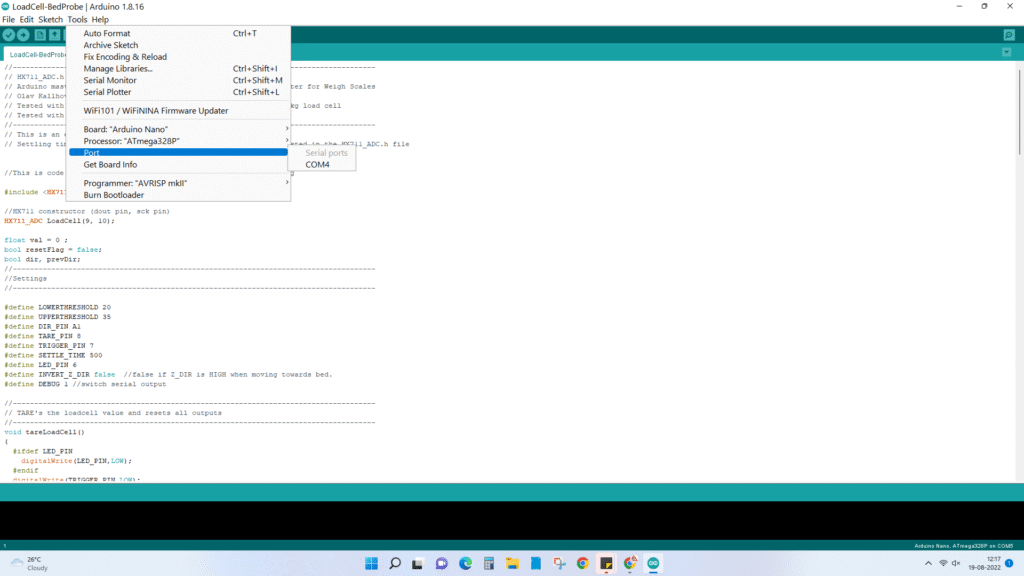Choose Burn Bootloader from the Tools menu
This screenshot has height=576, width=1024.
coord(114,195)
